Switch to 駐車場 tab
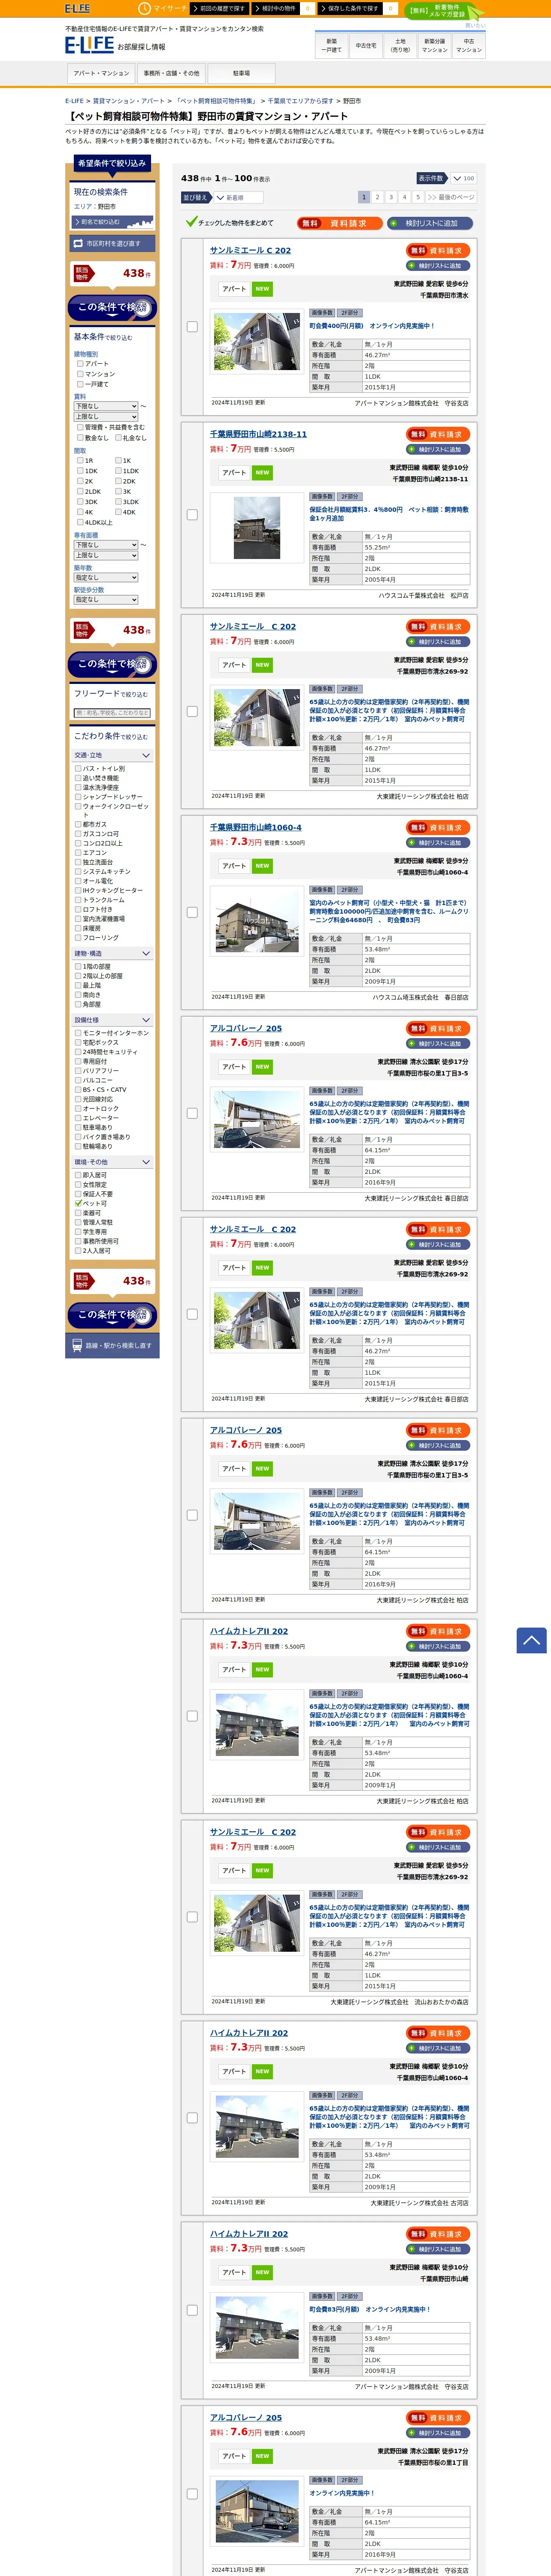The width and height of the screenshot is (551, 2576). click(x=241, y=73)
